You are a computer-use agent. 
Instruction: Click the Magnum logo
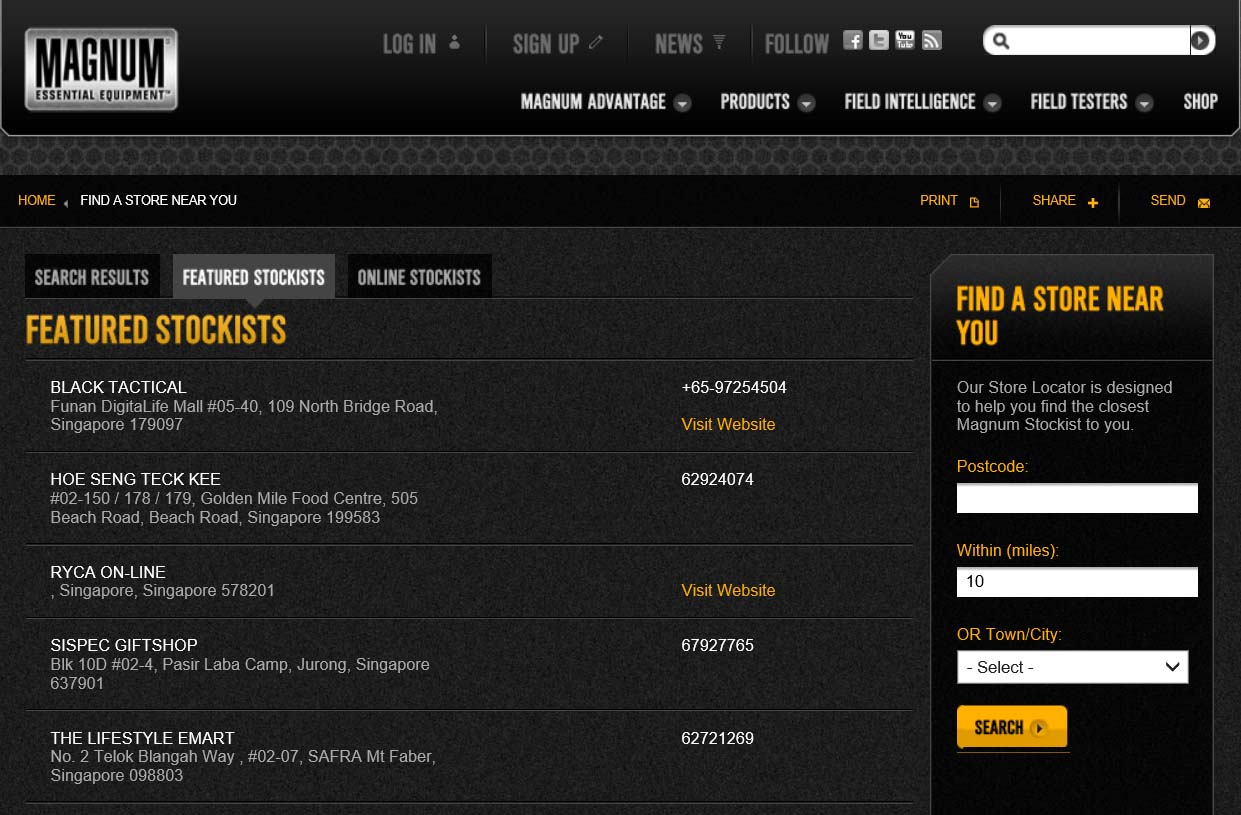click(x=101, y=69)
